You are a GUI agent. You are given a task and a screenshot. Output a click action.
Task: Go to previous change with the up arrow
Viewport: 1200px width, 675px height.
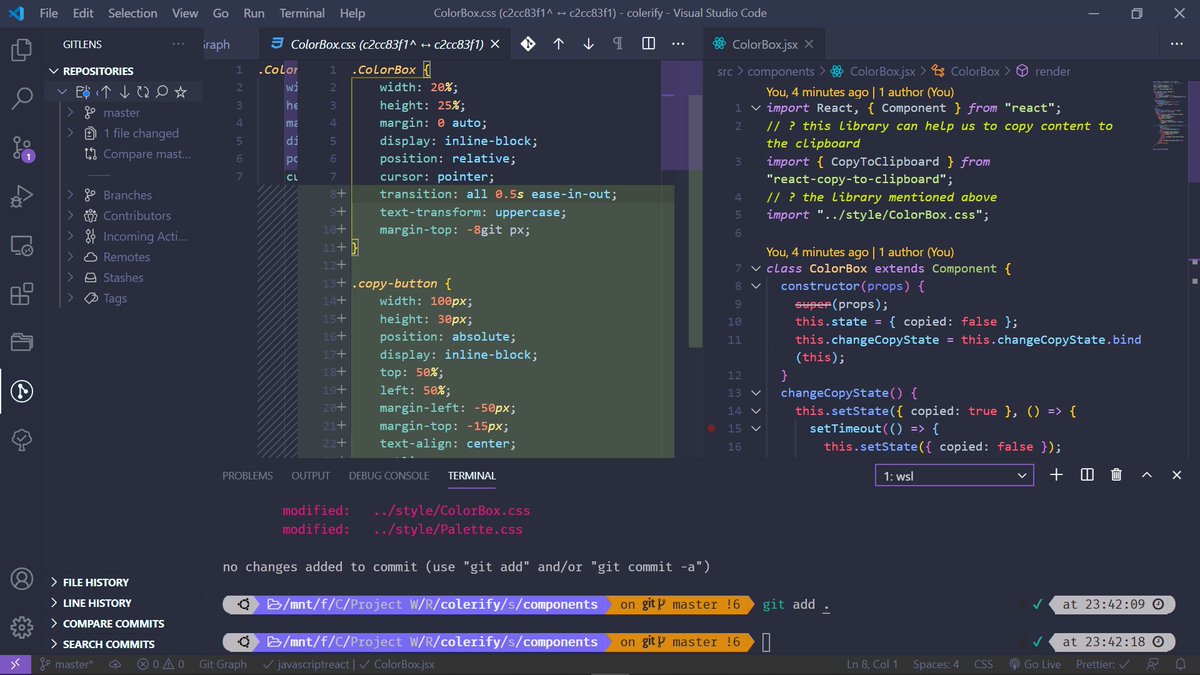(558, 44)
